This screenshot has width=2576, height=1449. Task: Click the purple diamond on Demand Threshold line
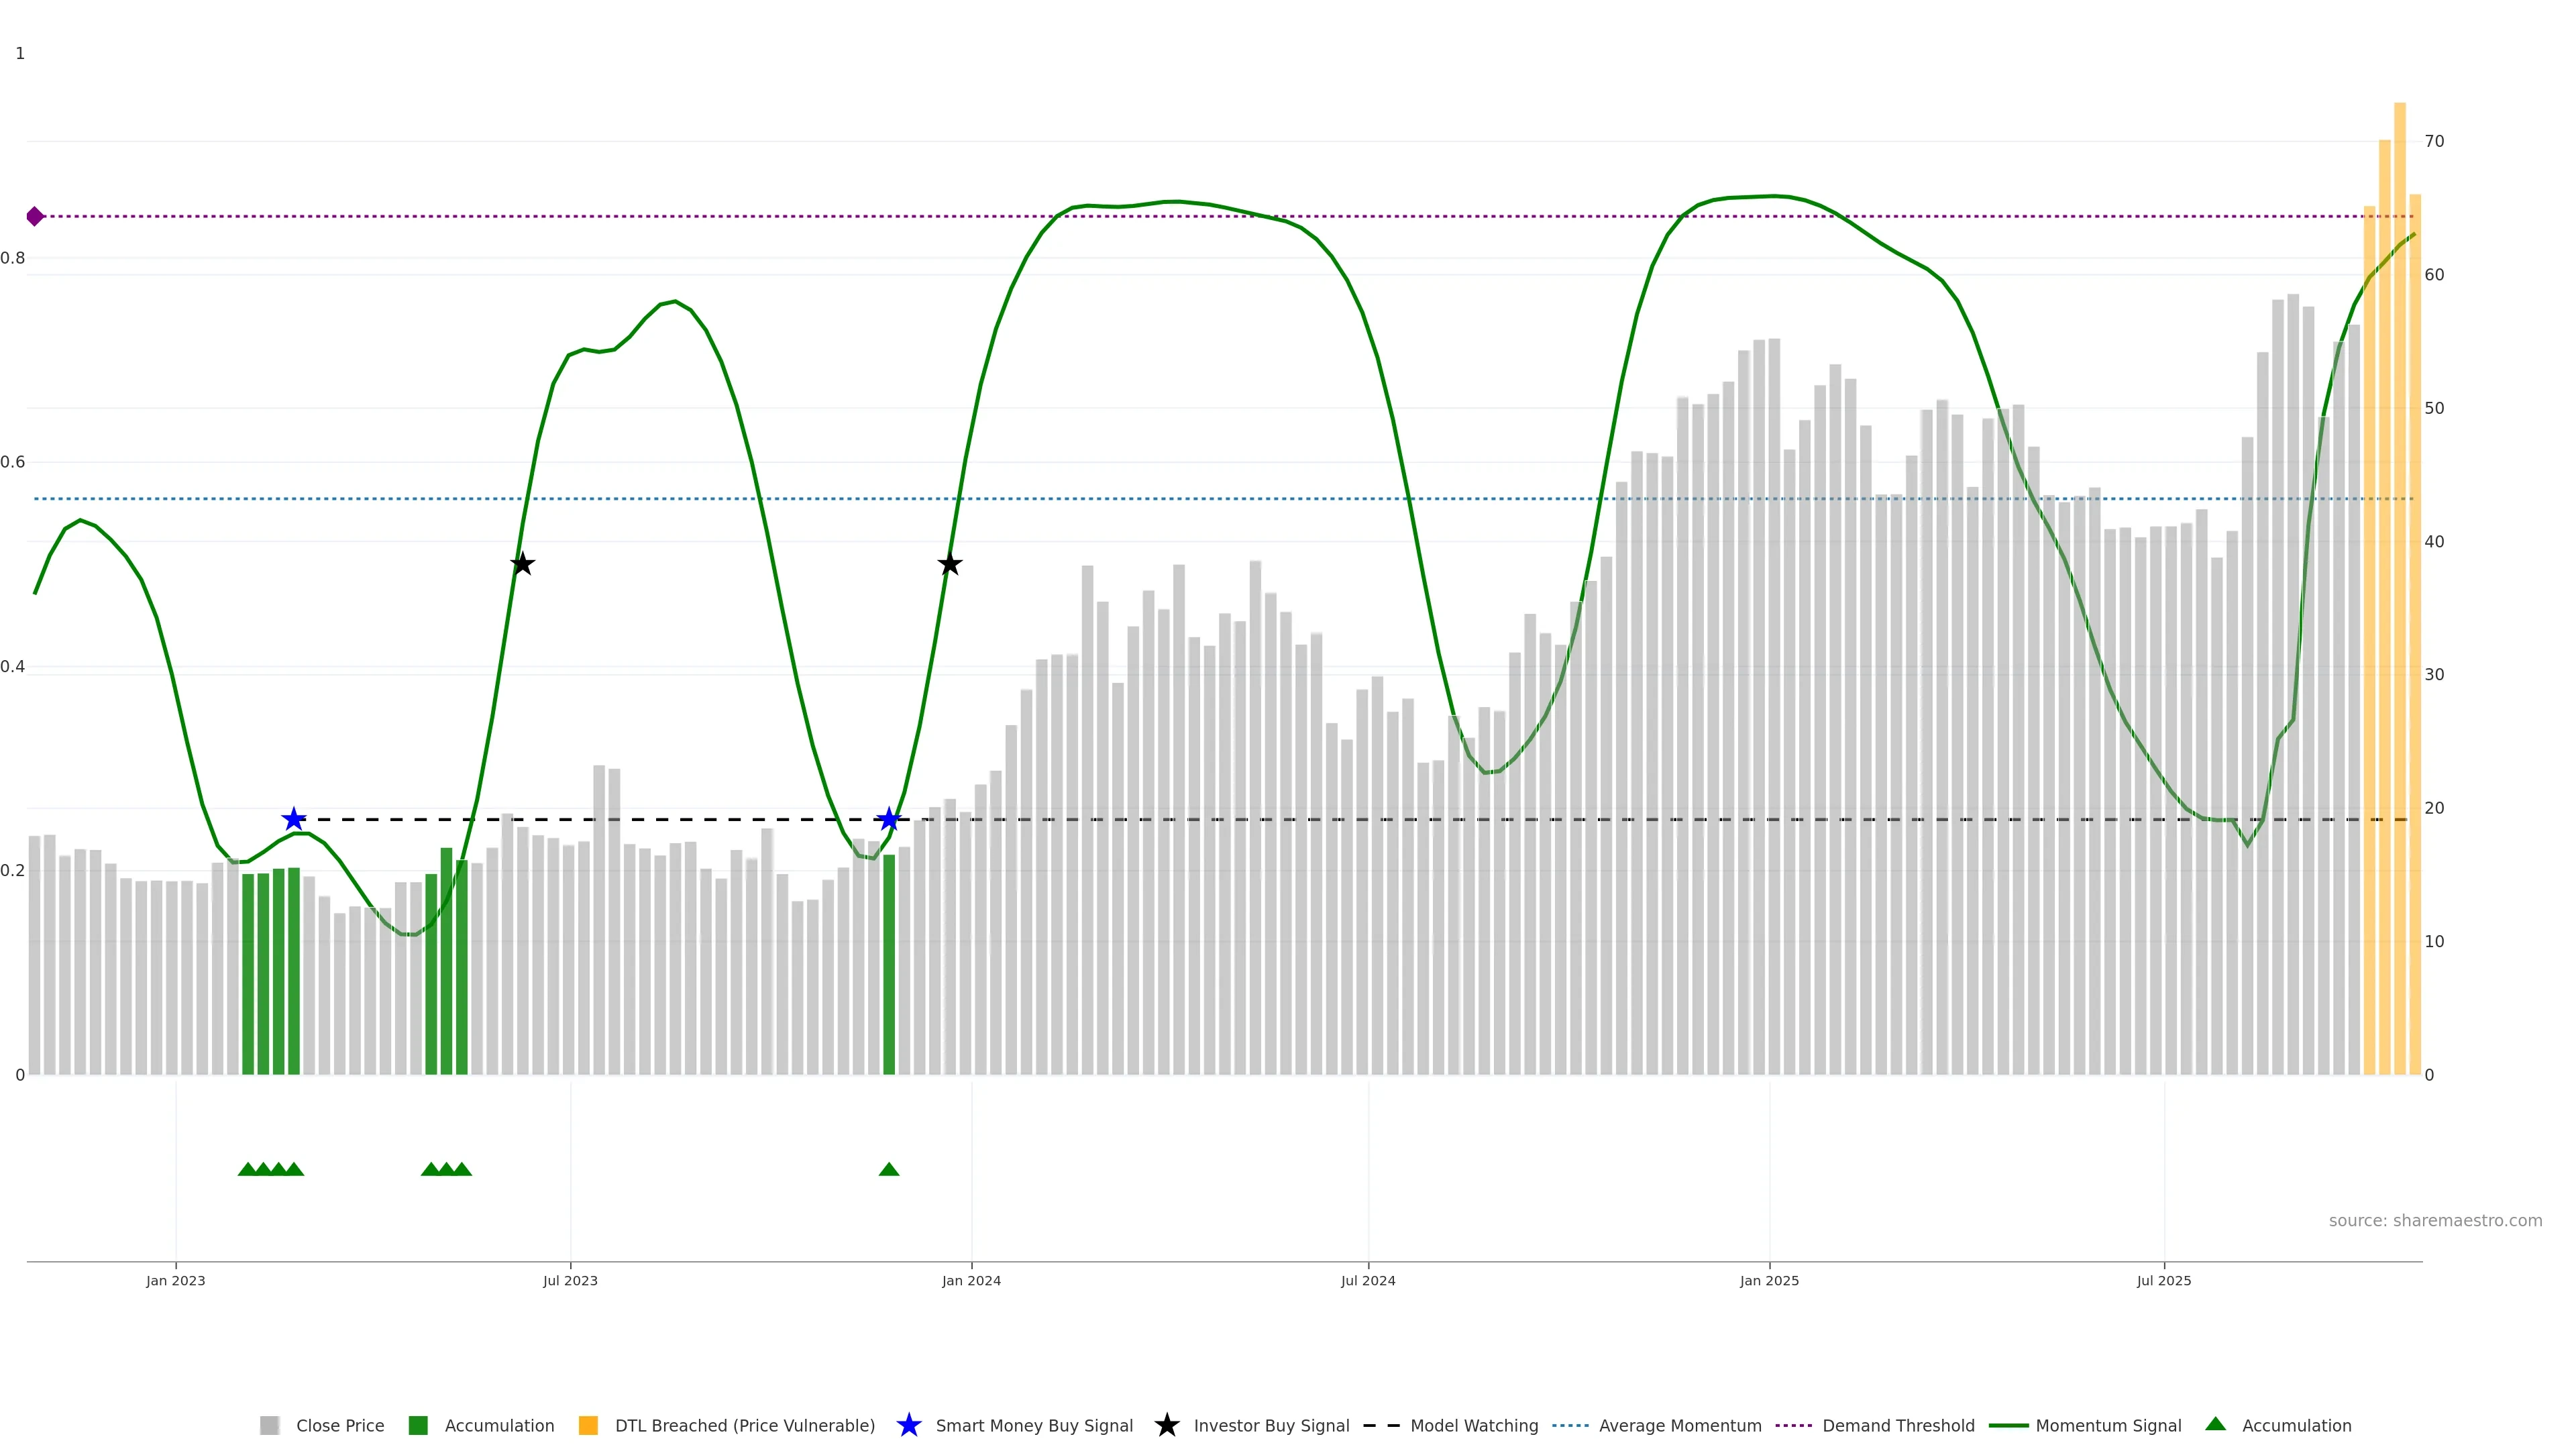pyautogui.click(x=35, y=216)
